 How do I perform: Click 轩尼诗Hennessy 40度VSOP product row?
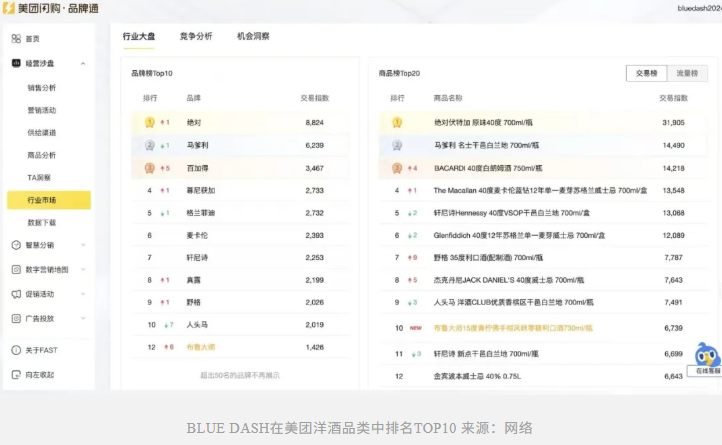click(x=543, y=213)
